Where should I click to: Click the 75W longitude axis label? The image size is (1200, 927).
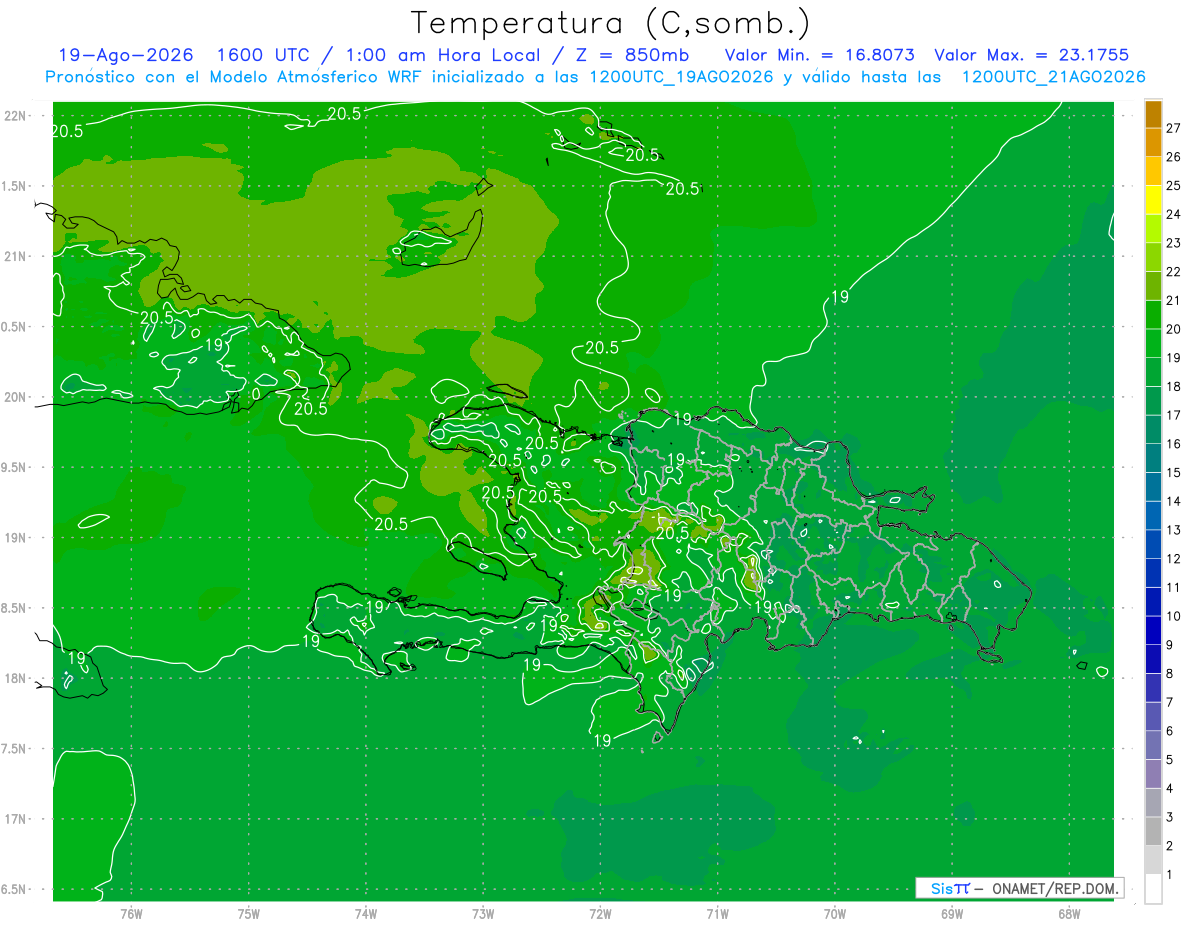pos(249,913)
